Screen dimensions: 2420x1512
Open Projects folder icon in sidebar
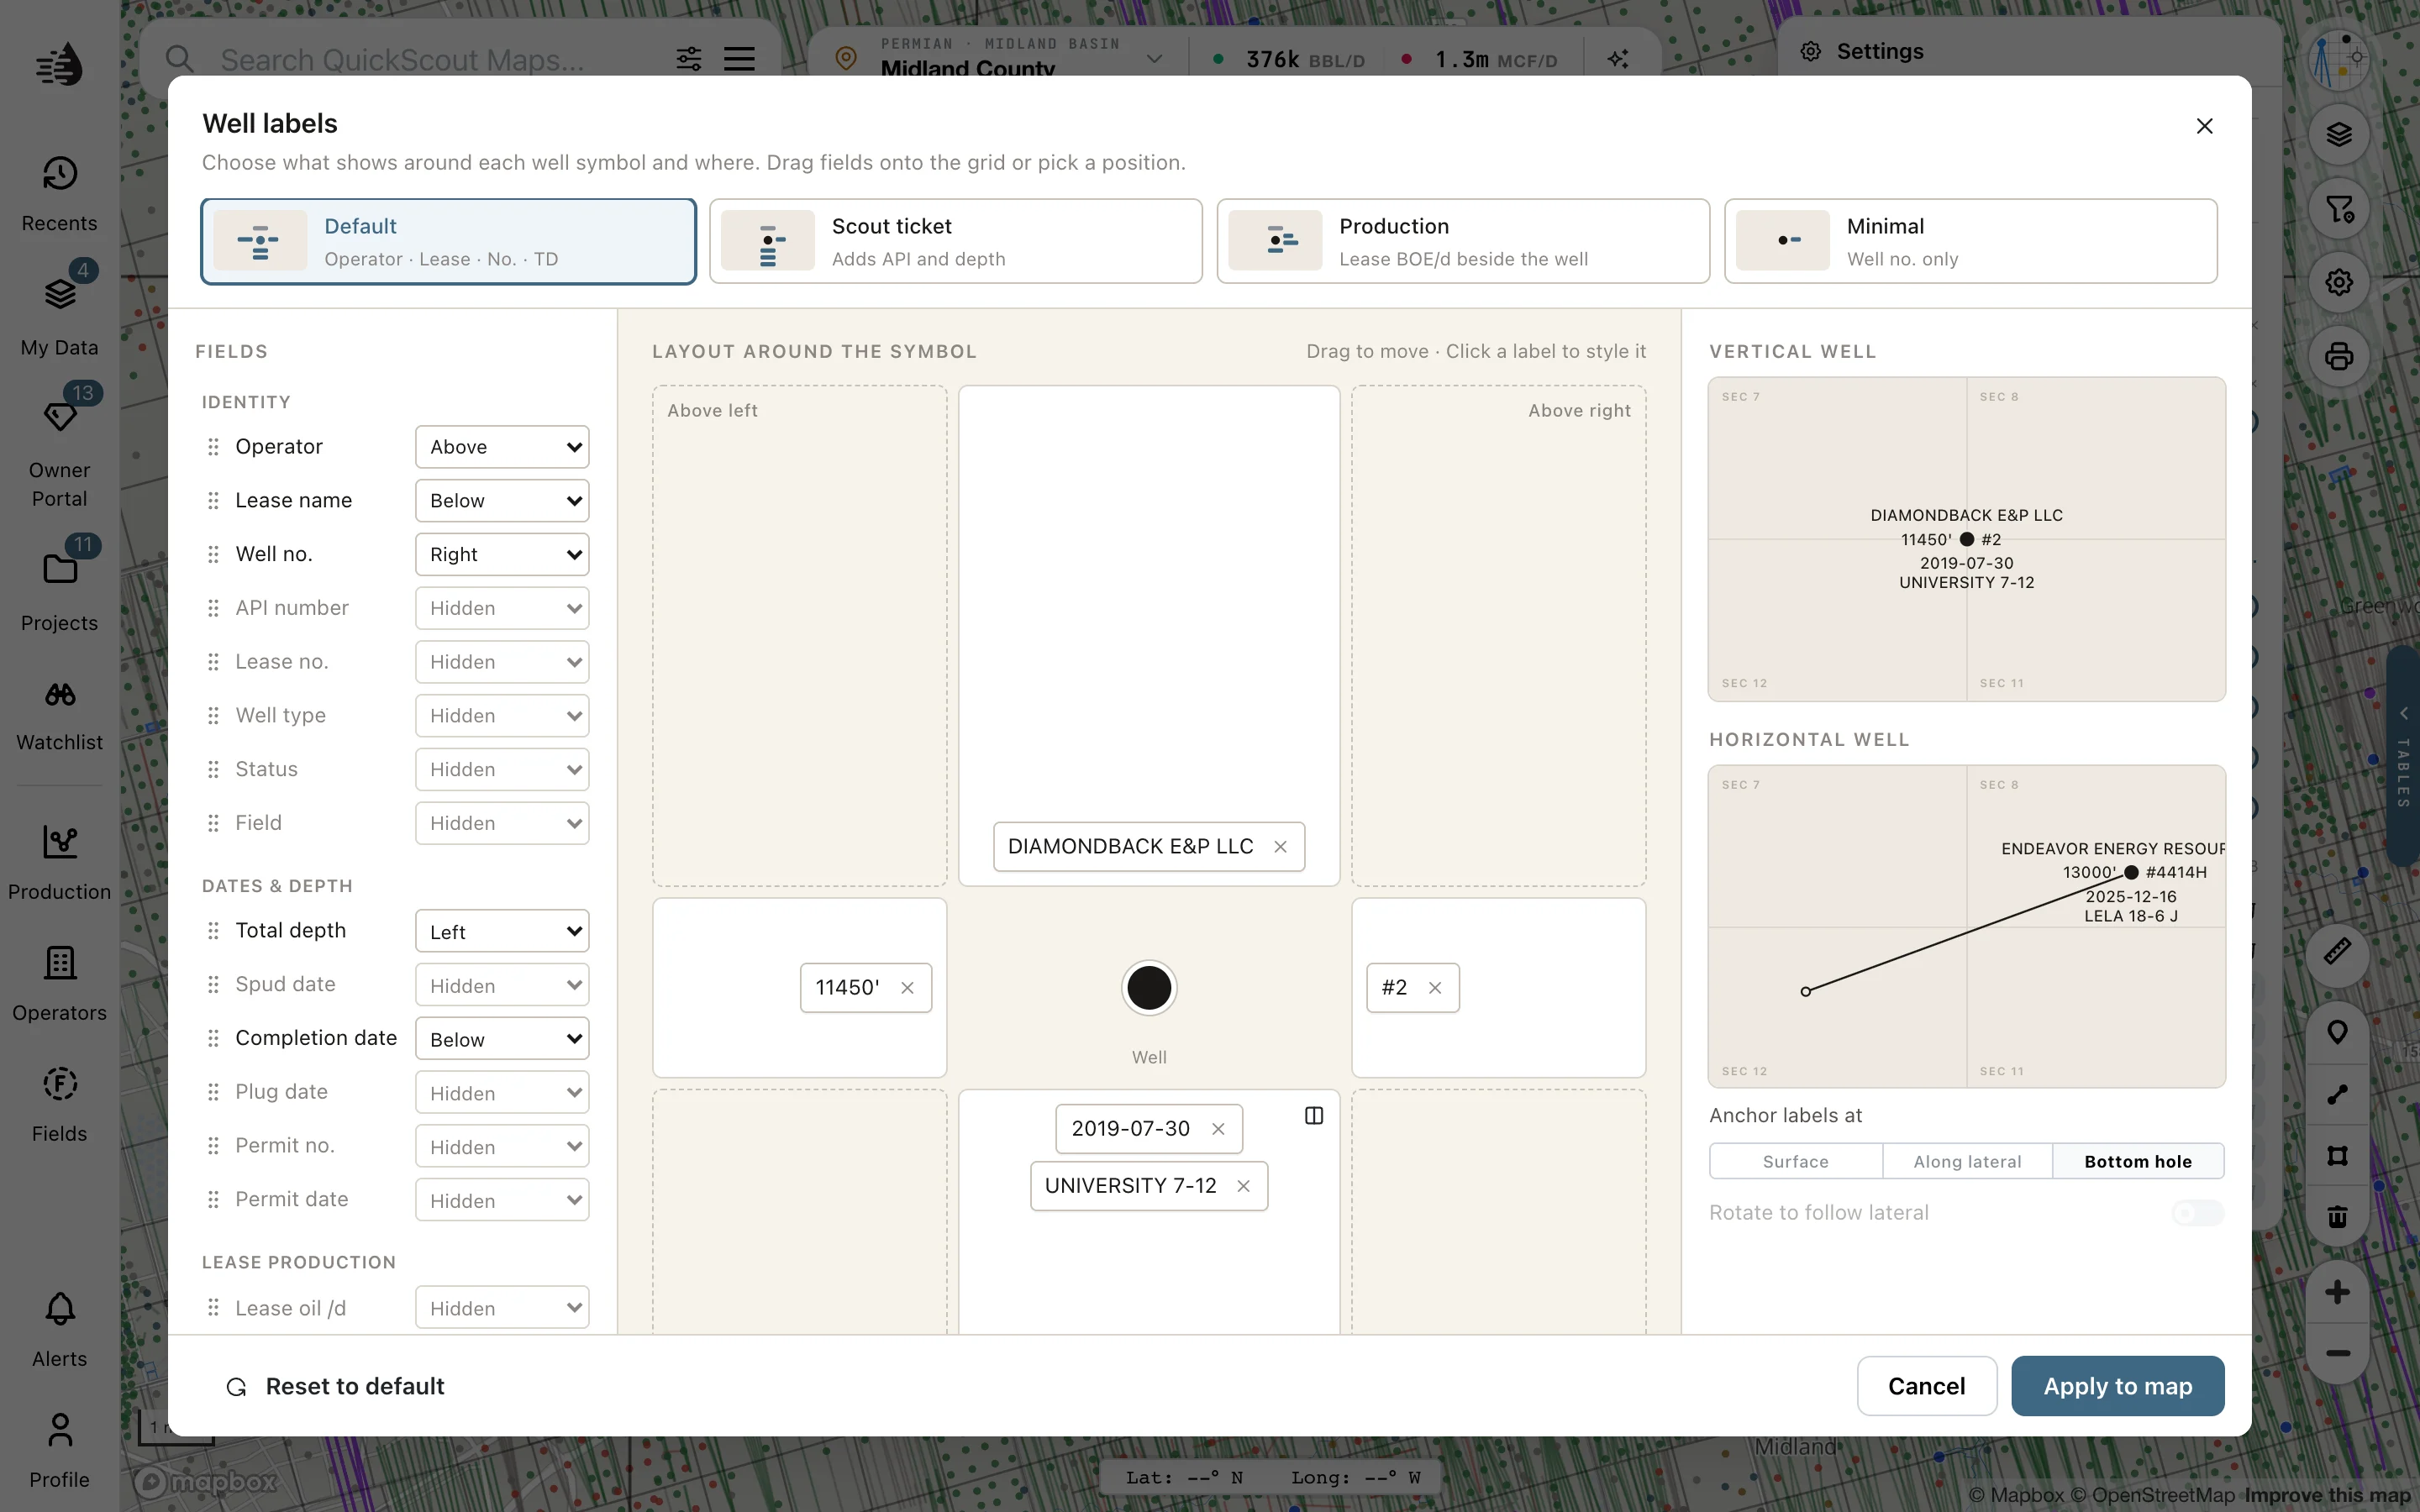coord(60,569)
